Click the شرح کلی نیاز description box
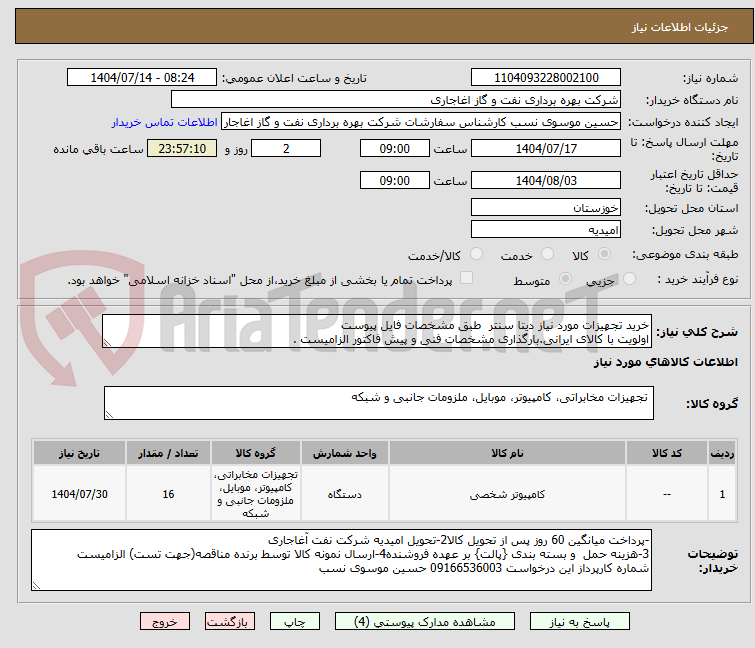Screen dimensions: 755x648 [377, 331]
